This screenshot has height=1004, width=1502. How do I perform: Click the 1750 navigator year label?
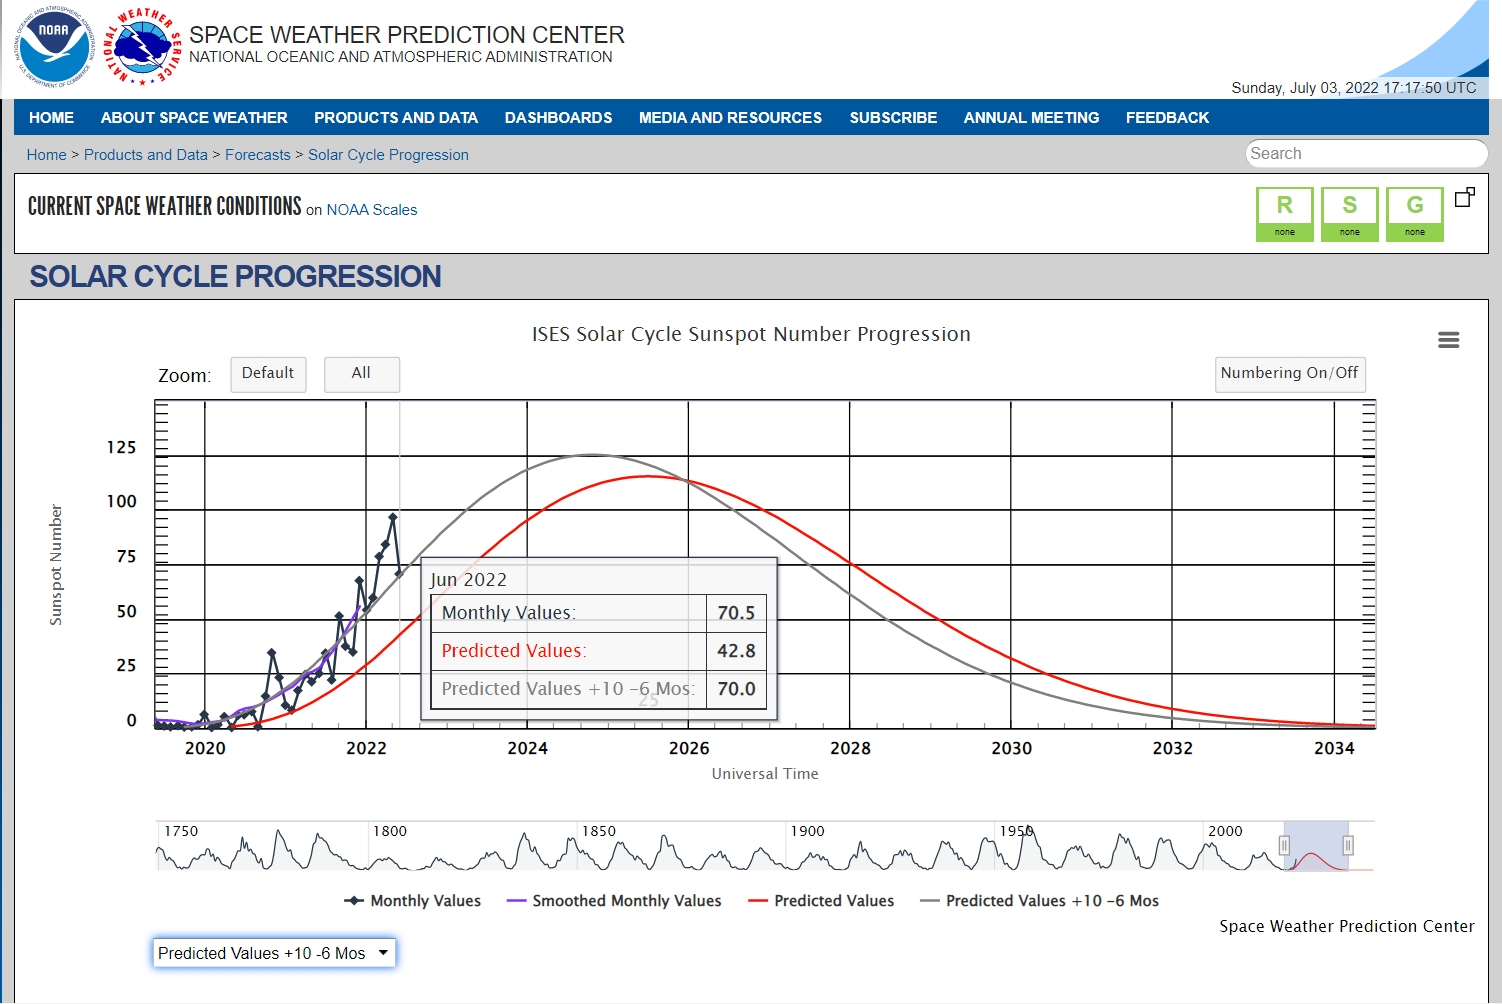[181, 831]
